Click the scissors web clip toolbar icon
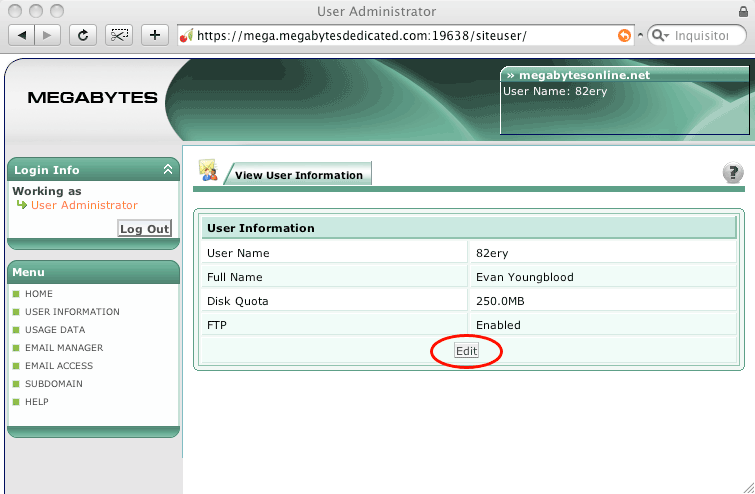The width and height of the screenshot is (755, 494). pos(119,35)
